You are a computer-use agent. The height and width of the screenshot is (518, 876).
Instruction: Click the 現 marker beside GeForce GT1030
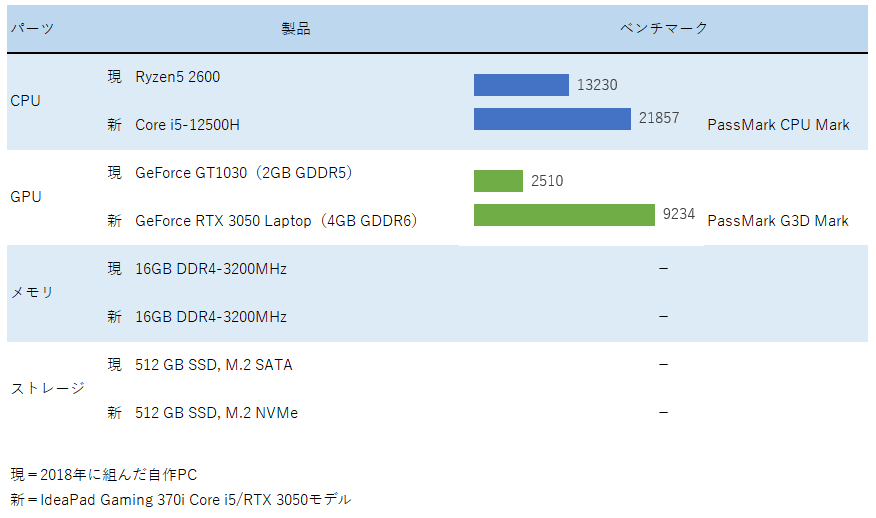pos(115,173)
